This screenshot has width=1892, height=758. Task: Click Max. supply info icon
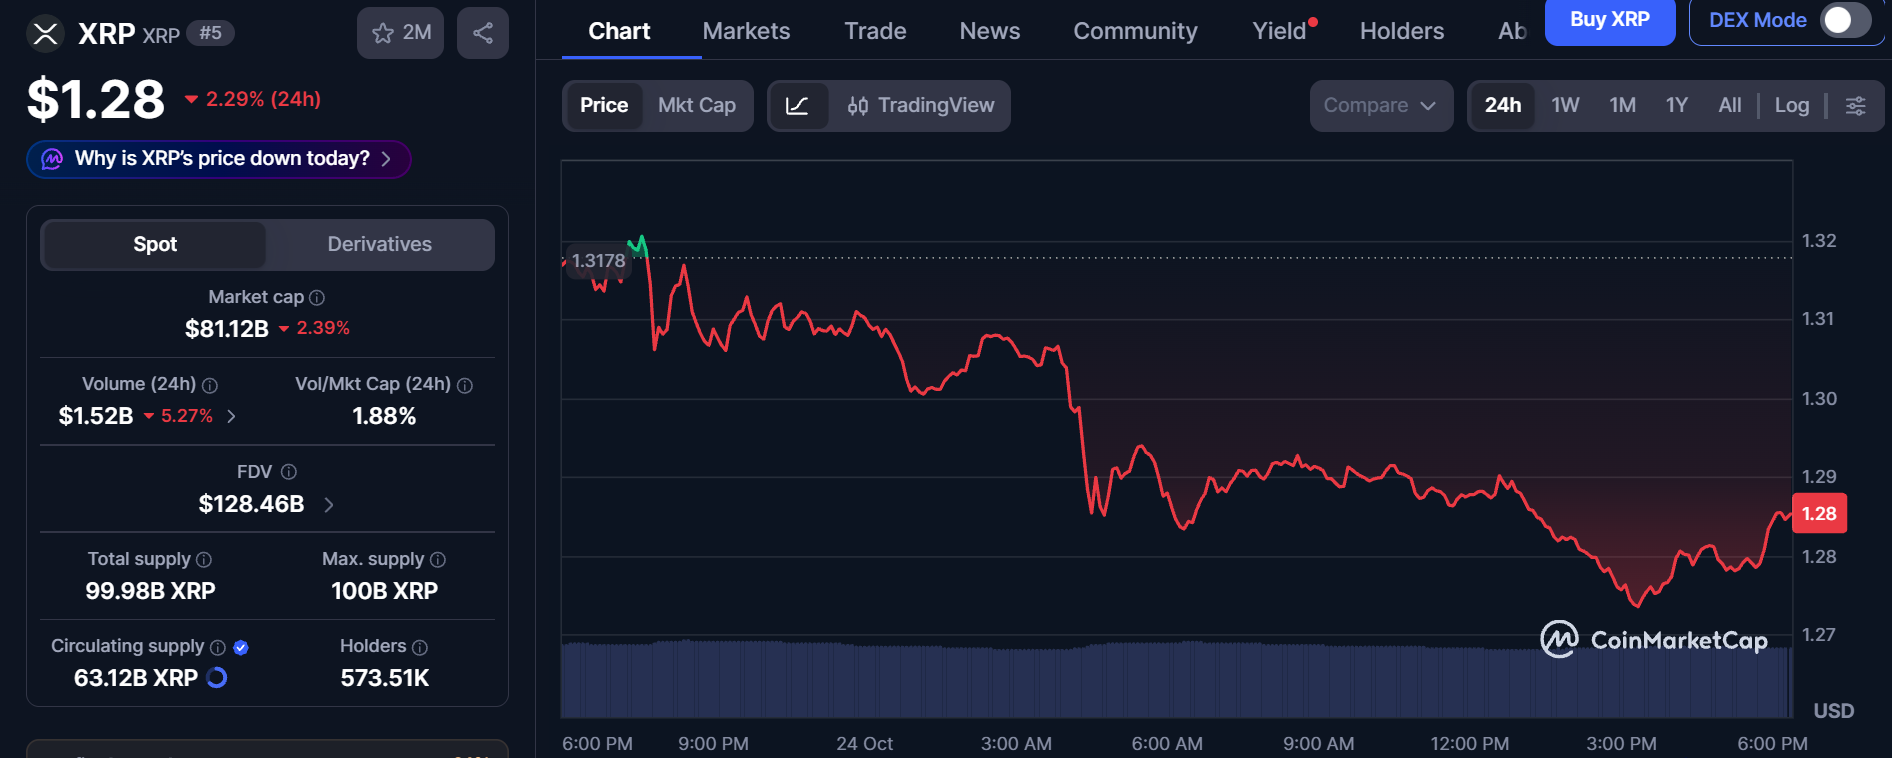(x=438, y=560)
